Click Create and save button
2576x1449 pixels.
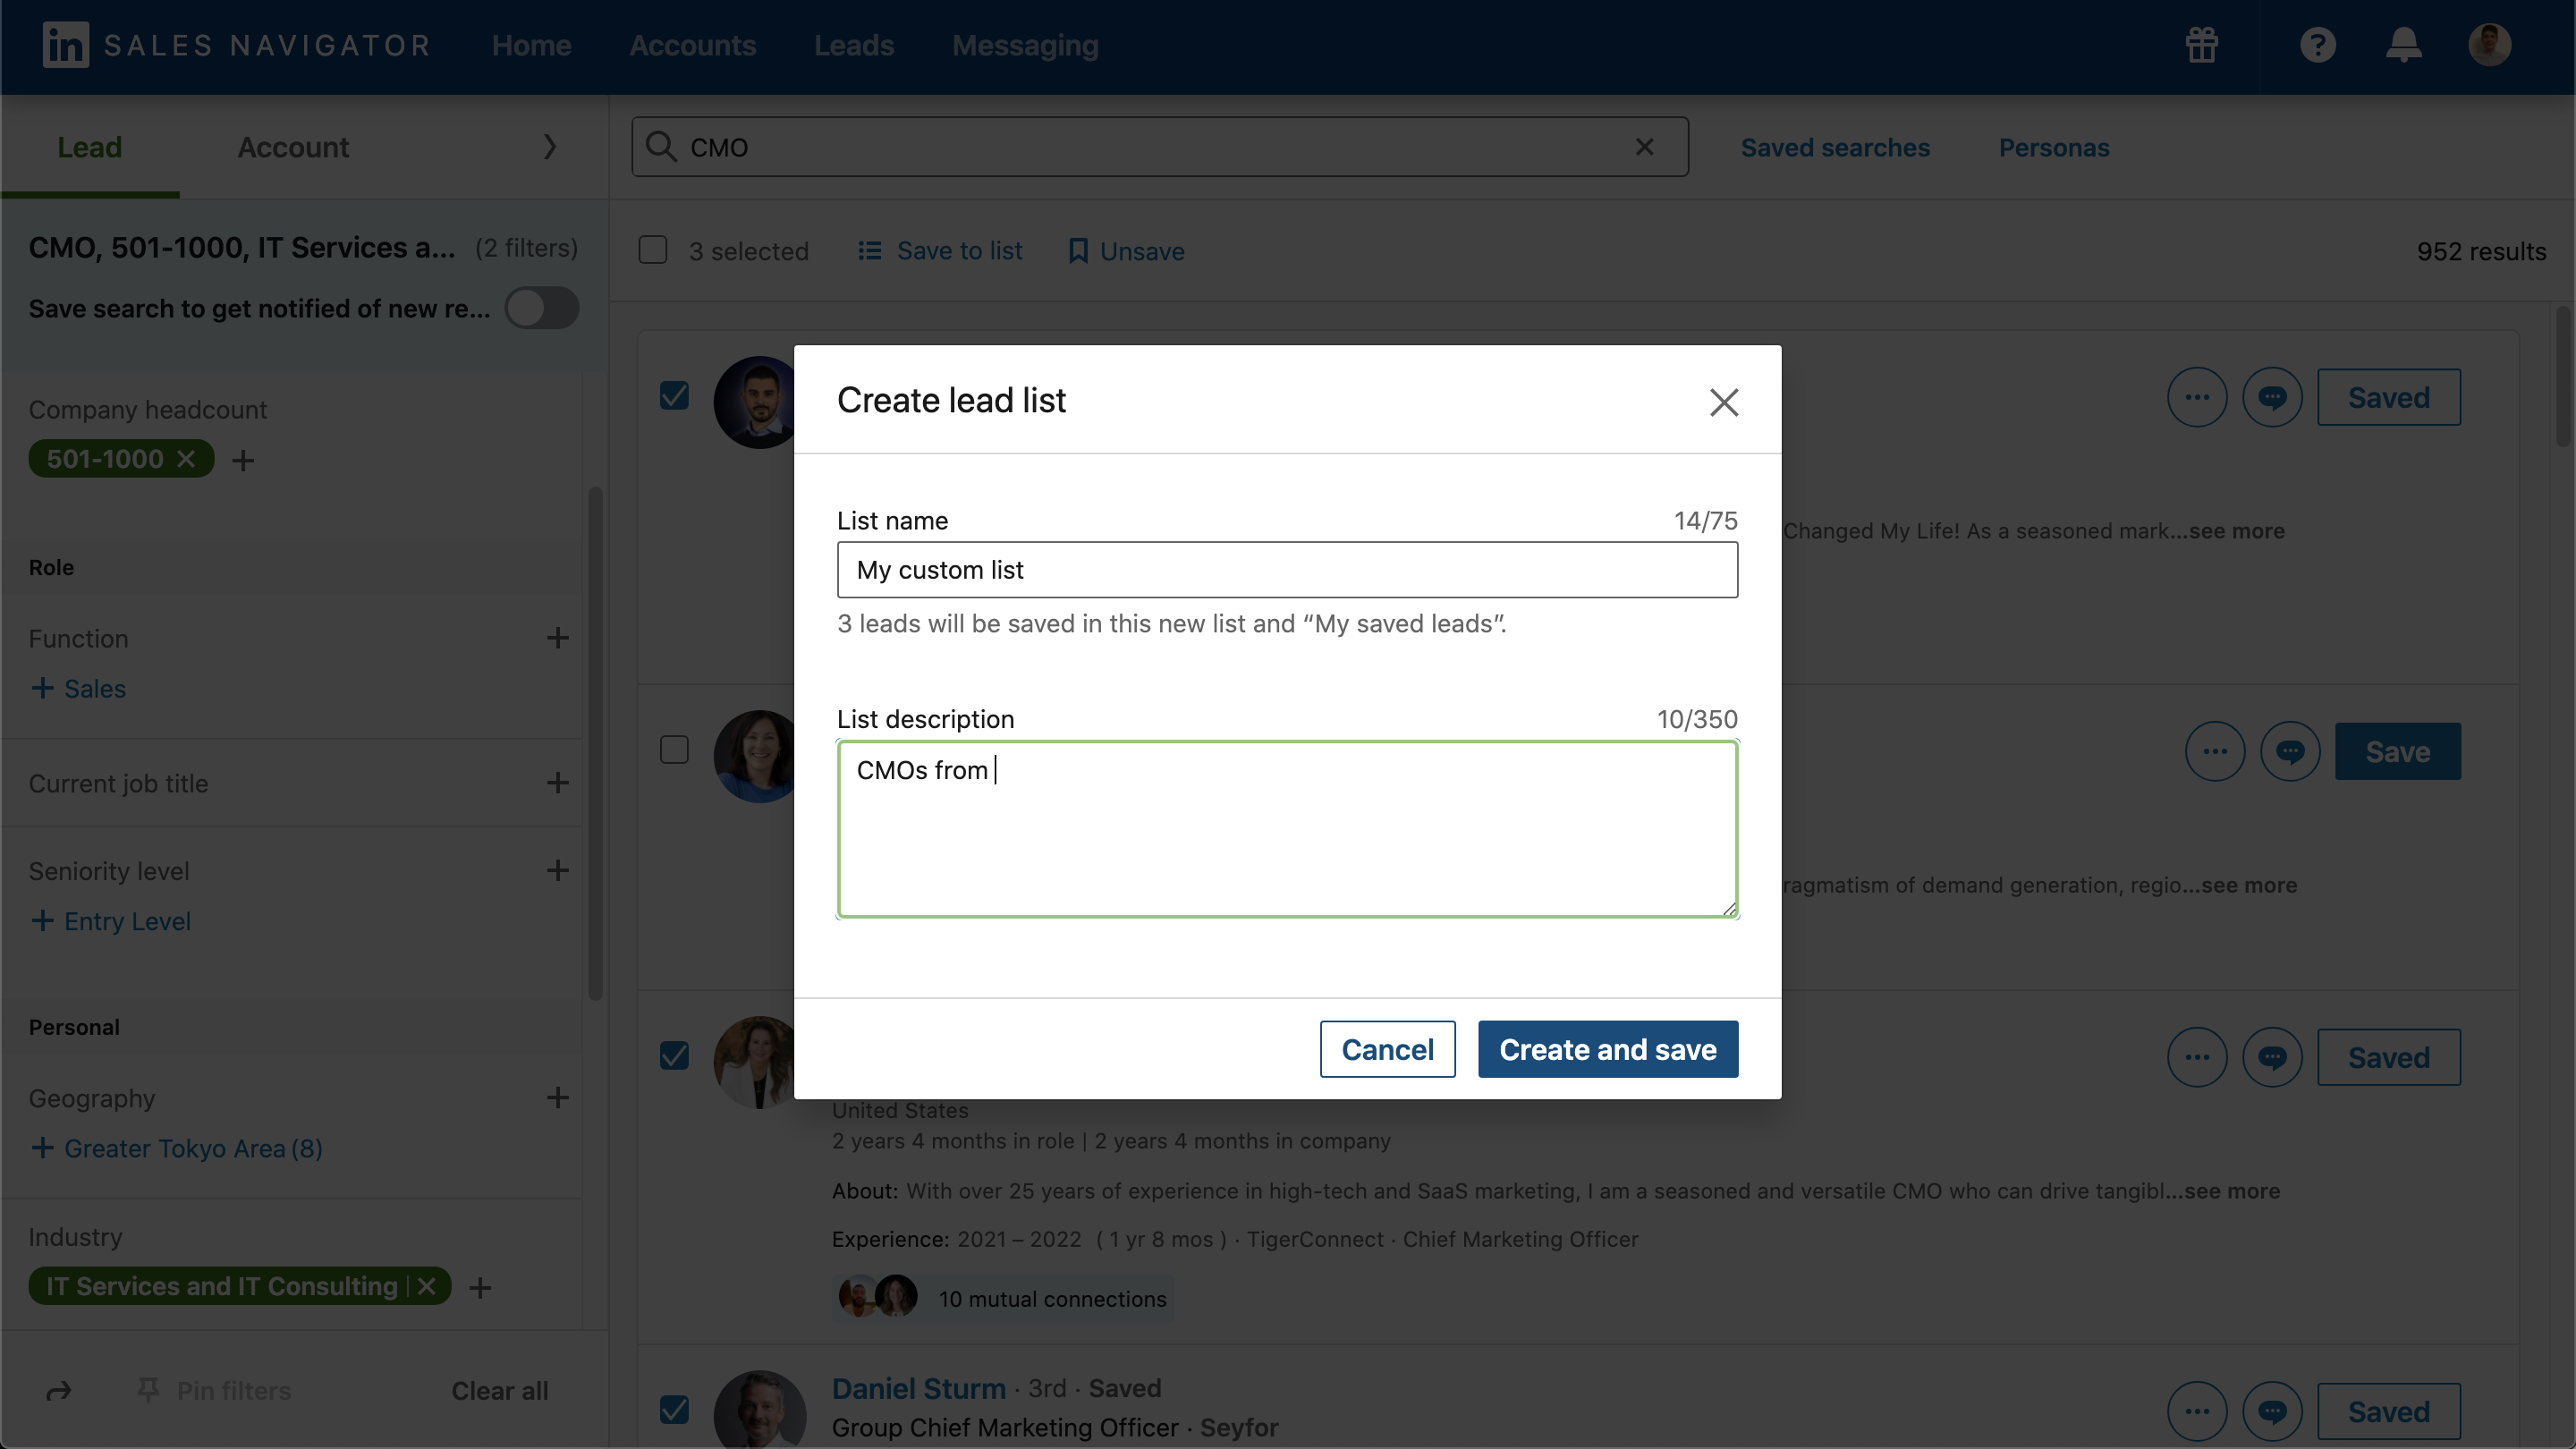[1608, 1049]
